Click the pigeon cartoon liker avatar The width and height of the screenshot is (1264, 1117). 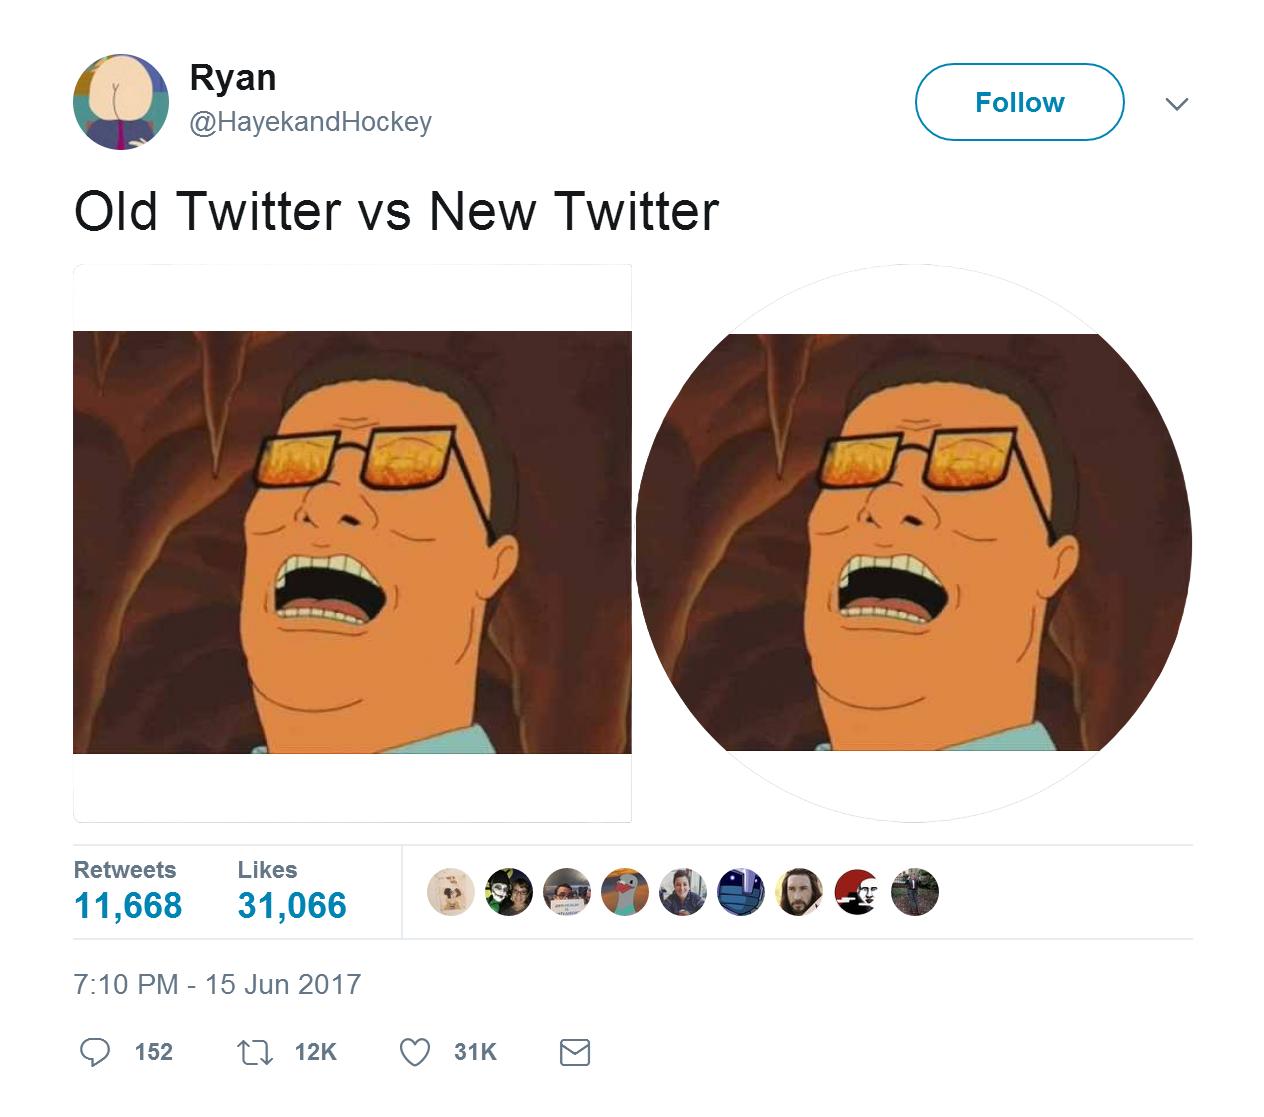[x=625, y=892]
